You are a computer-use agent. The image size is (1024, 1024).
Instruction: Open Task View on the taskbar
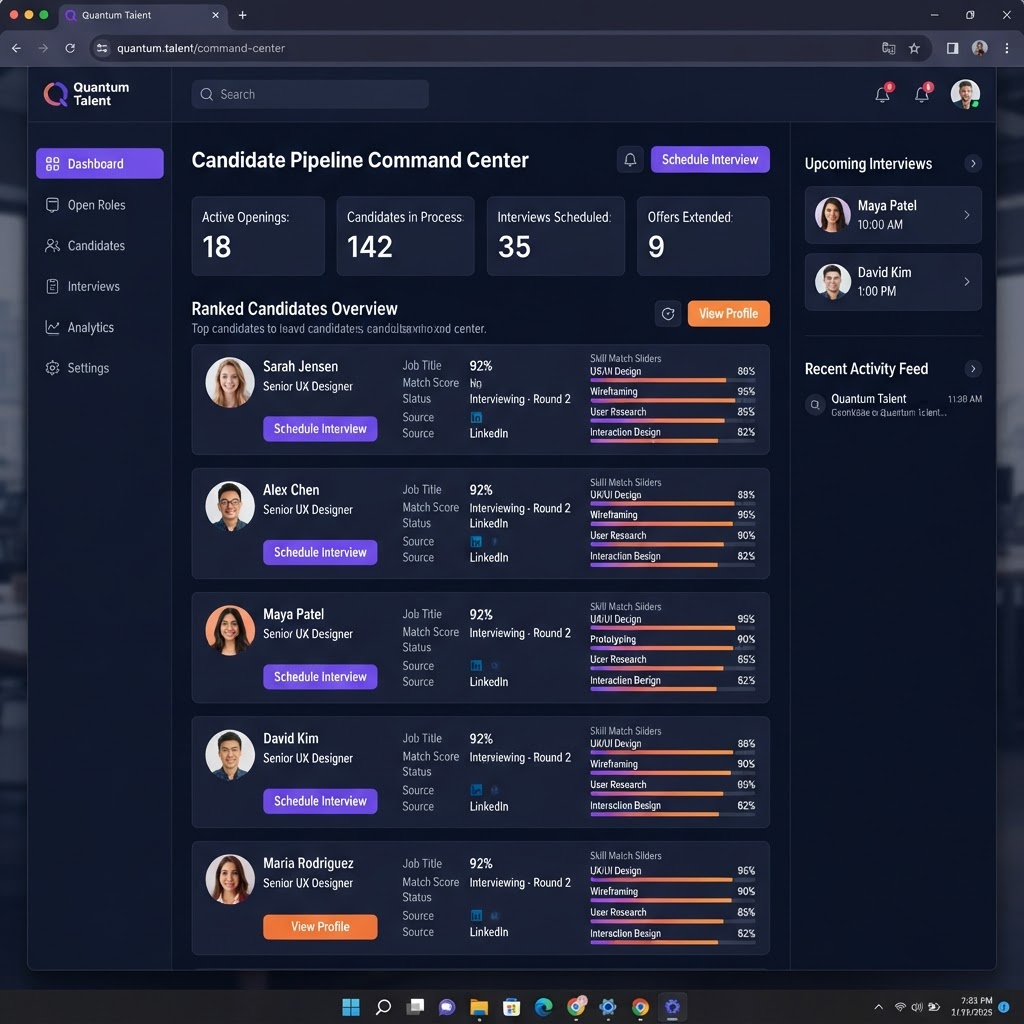(415, 1007)
